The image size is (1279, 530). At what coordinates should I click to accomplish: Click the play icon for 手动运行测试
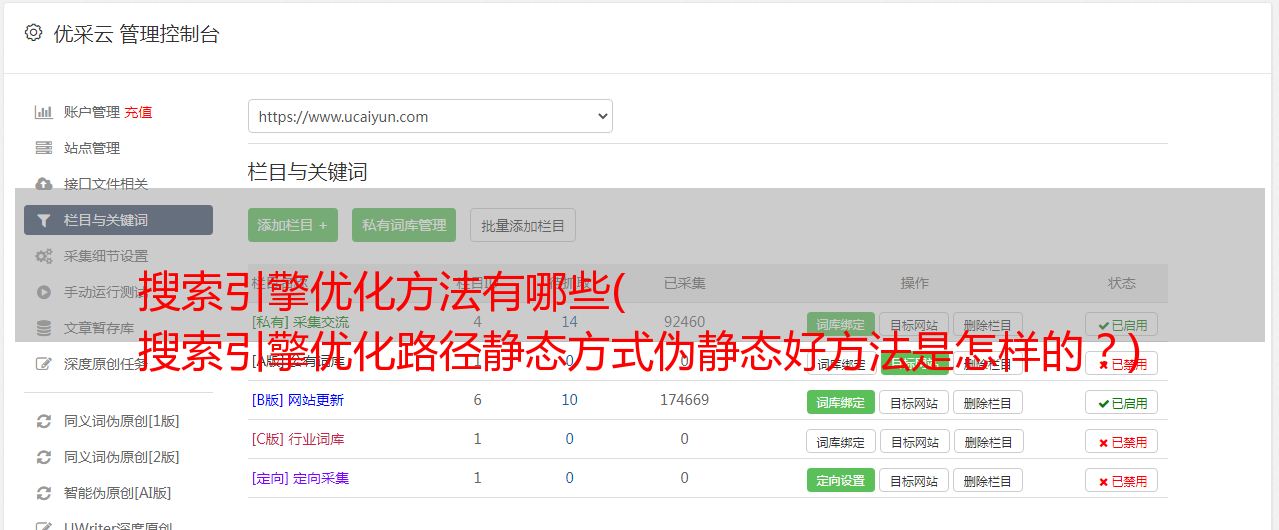point(43,292)
